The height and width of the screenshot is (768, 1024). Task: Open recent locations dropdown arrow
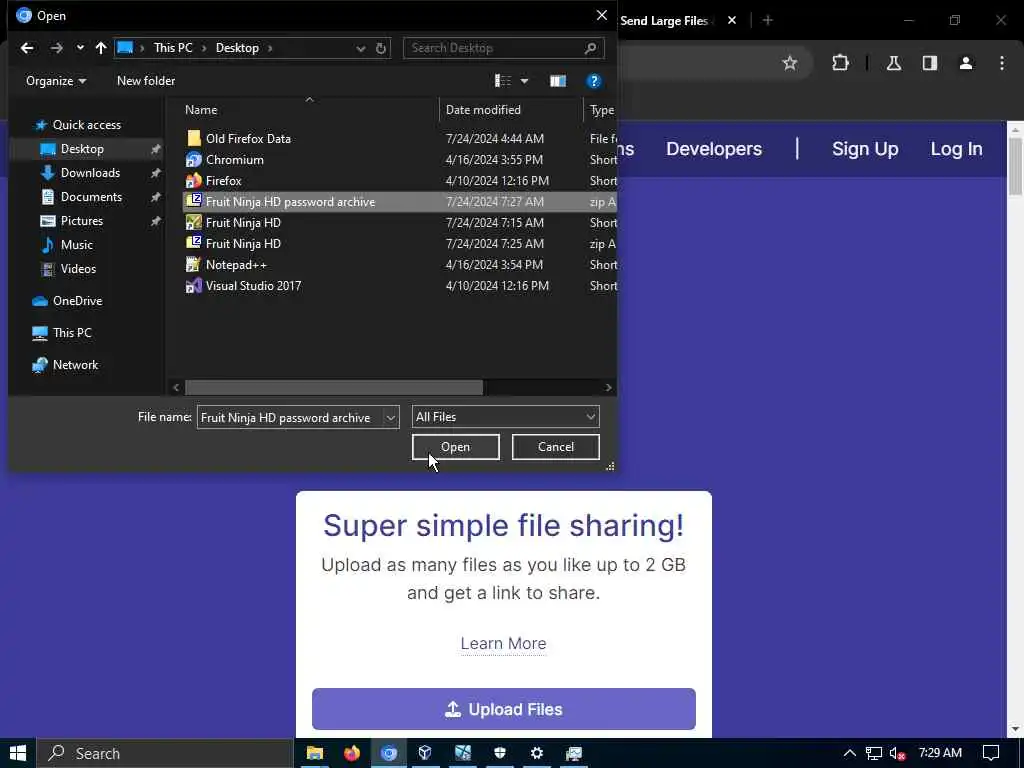(80, 48)
